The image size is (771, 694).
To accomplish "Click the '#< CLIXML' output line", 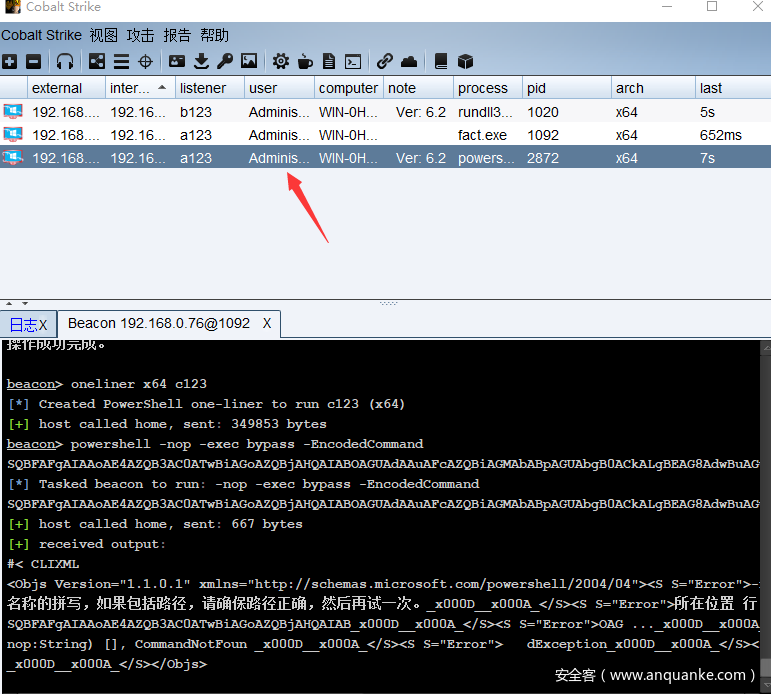I will point(43,564).
